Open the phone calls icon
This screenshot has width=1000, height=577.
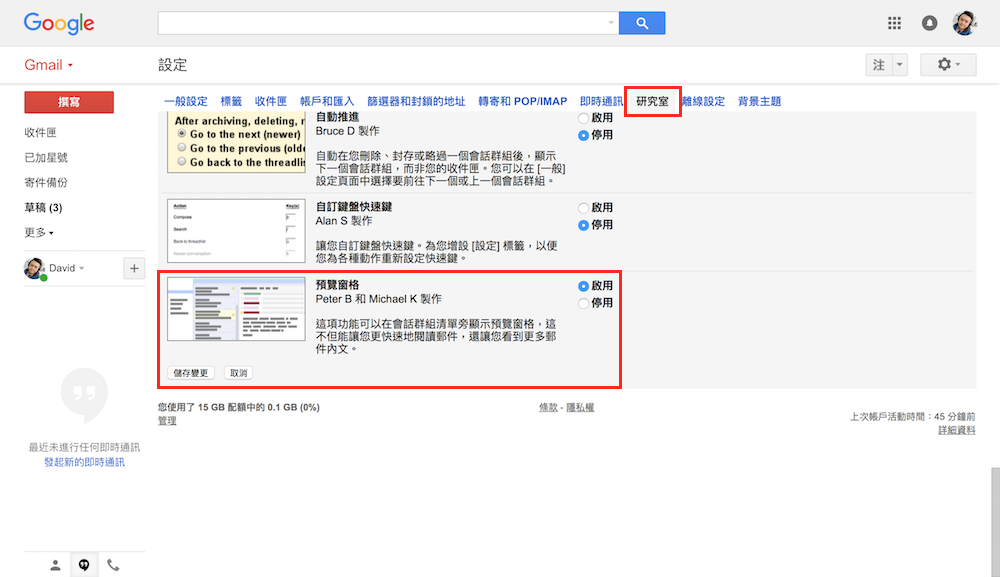[113, 565]
